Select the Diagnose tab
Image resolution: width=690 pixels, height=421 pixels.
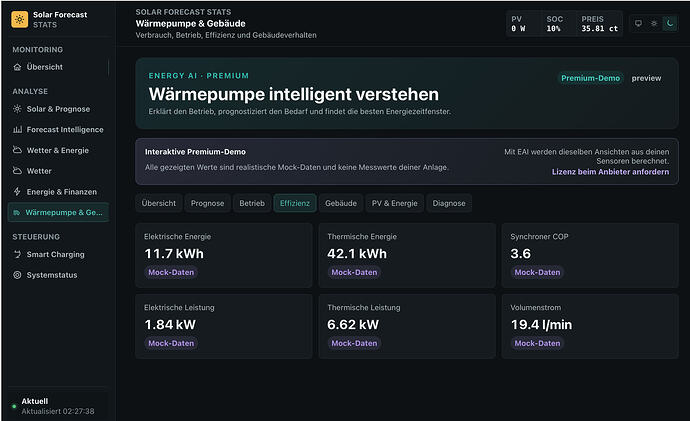click(449, 203)
